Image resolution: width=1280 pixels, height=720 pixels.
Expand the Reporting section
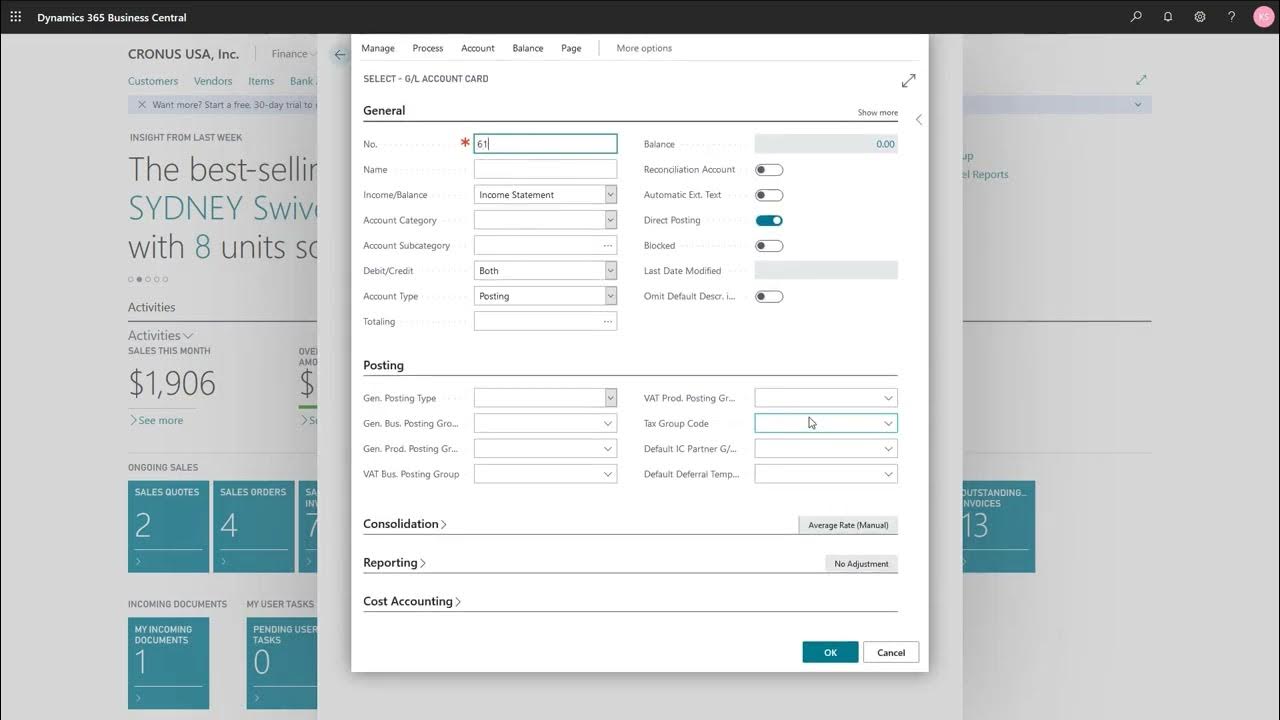[x=395, y=563]
